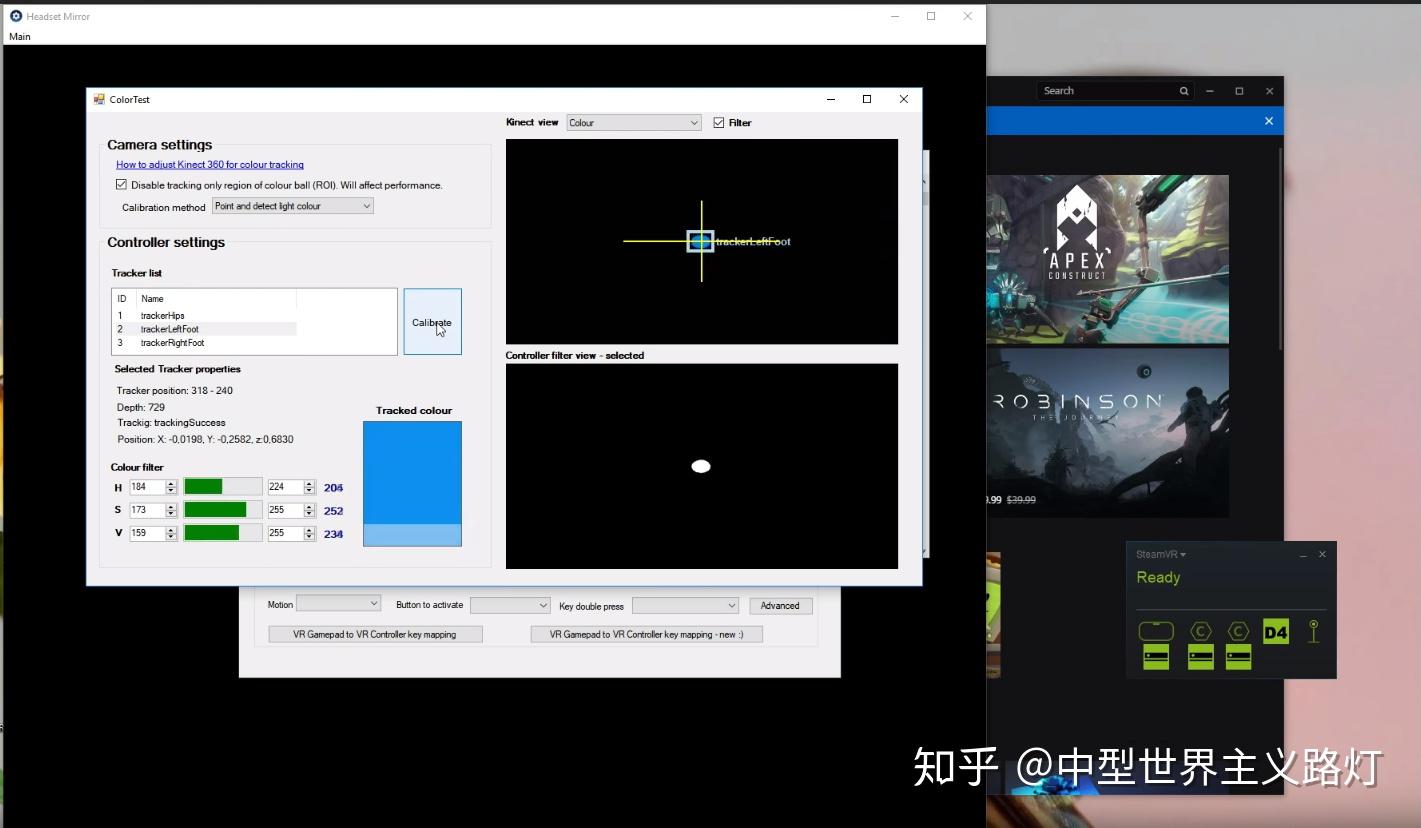Click the headset icon in the SteamVR status window
Viewport: 1421px width, 828px height.
coord(1156,631)
